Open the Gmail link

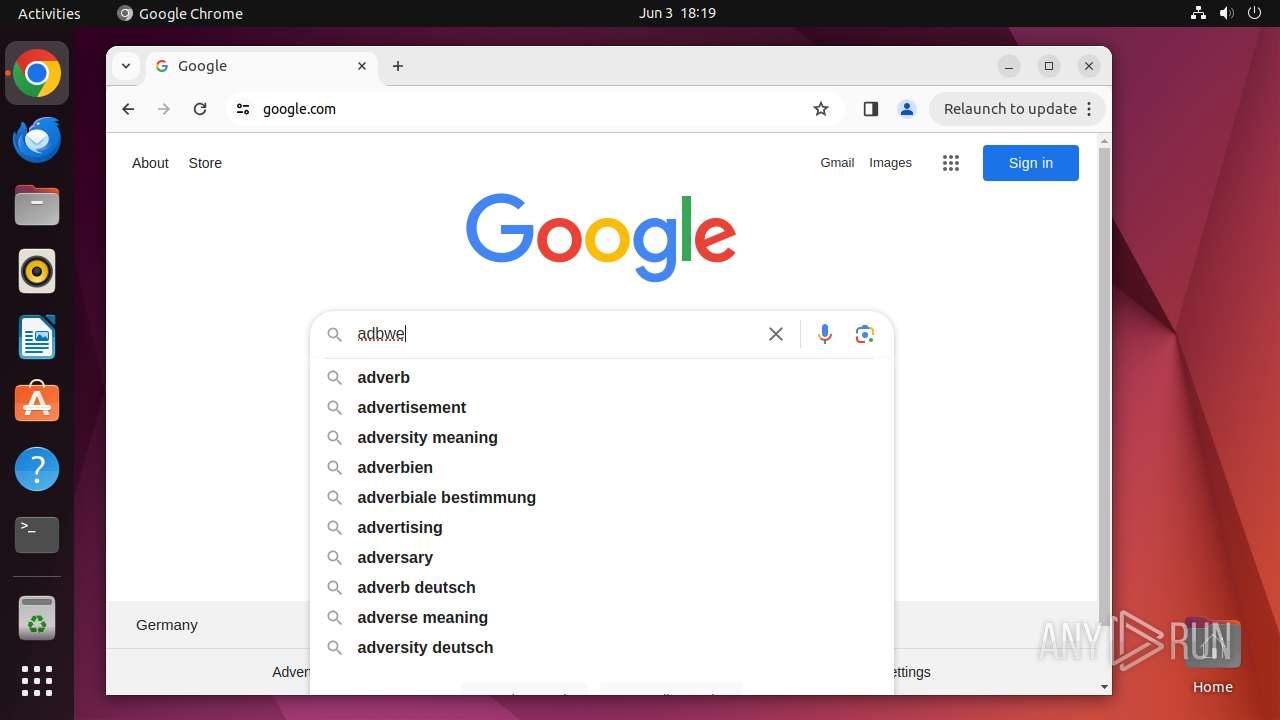[x=837, y=163]
